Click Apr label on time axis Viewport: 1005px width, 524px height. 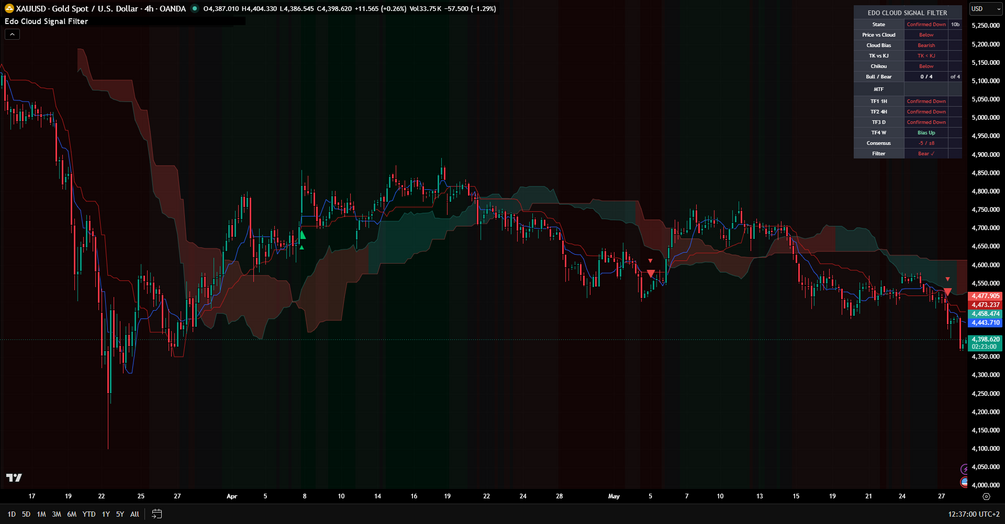tap(231, 496)
